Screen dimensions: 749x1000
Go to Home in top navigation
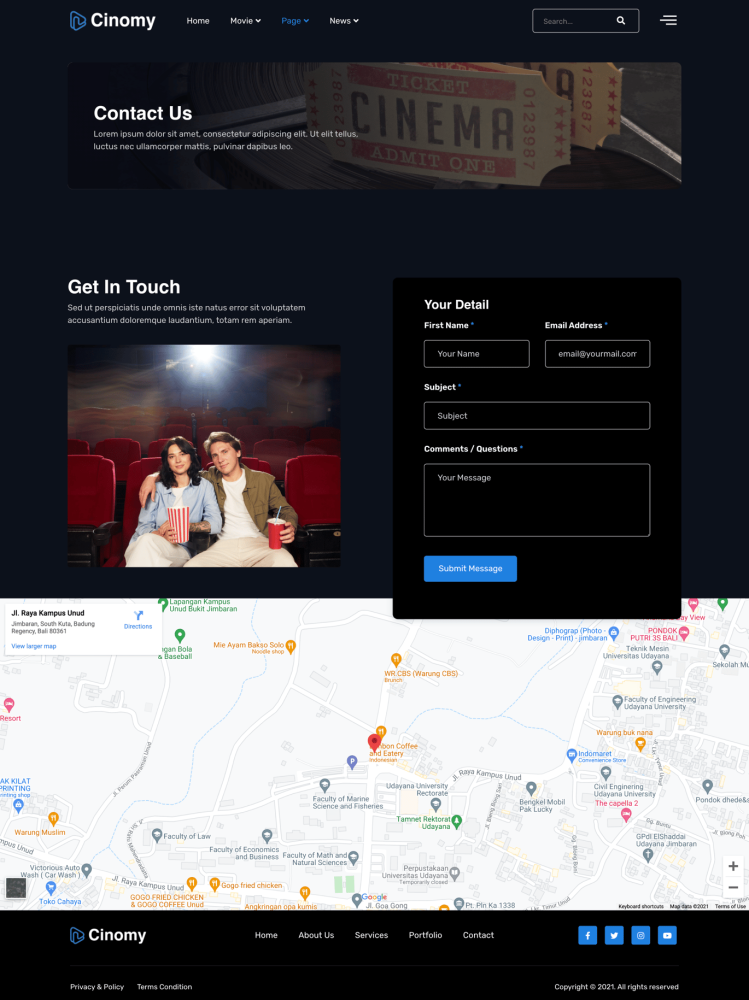click(x=198, y=21)
